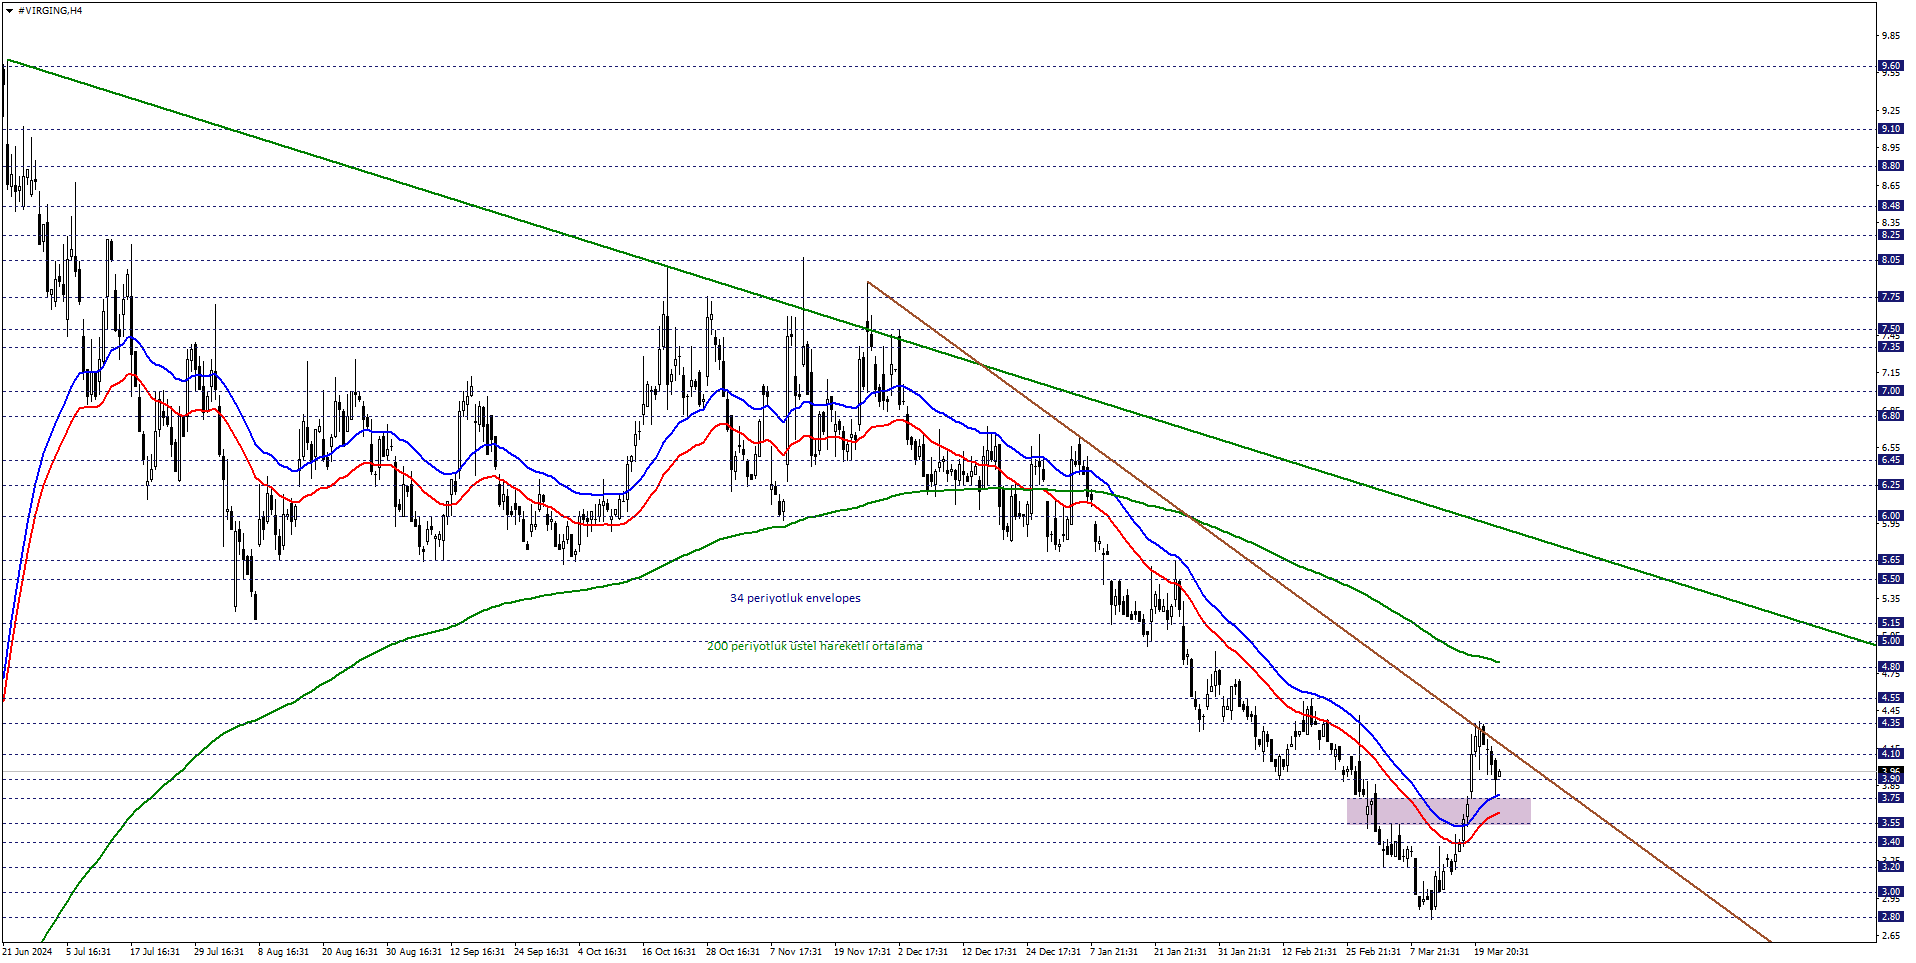Click the 9.10 horizontal line price tag

click(x=1891, y=129)
